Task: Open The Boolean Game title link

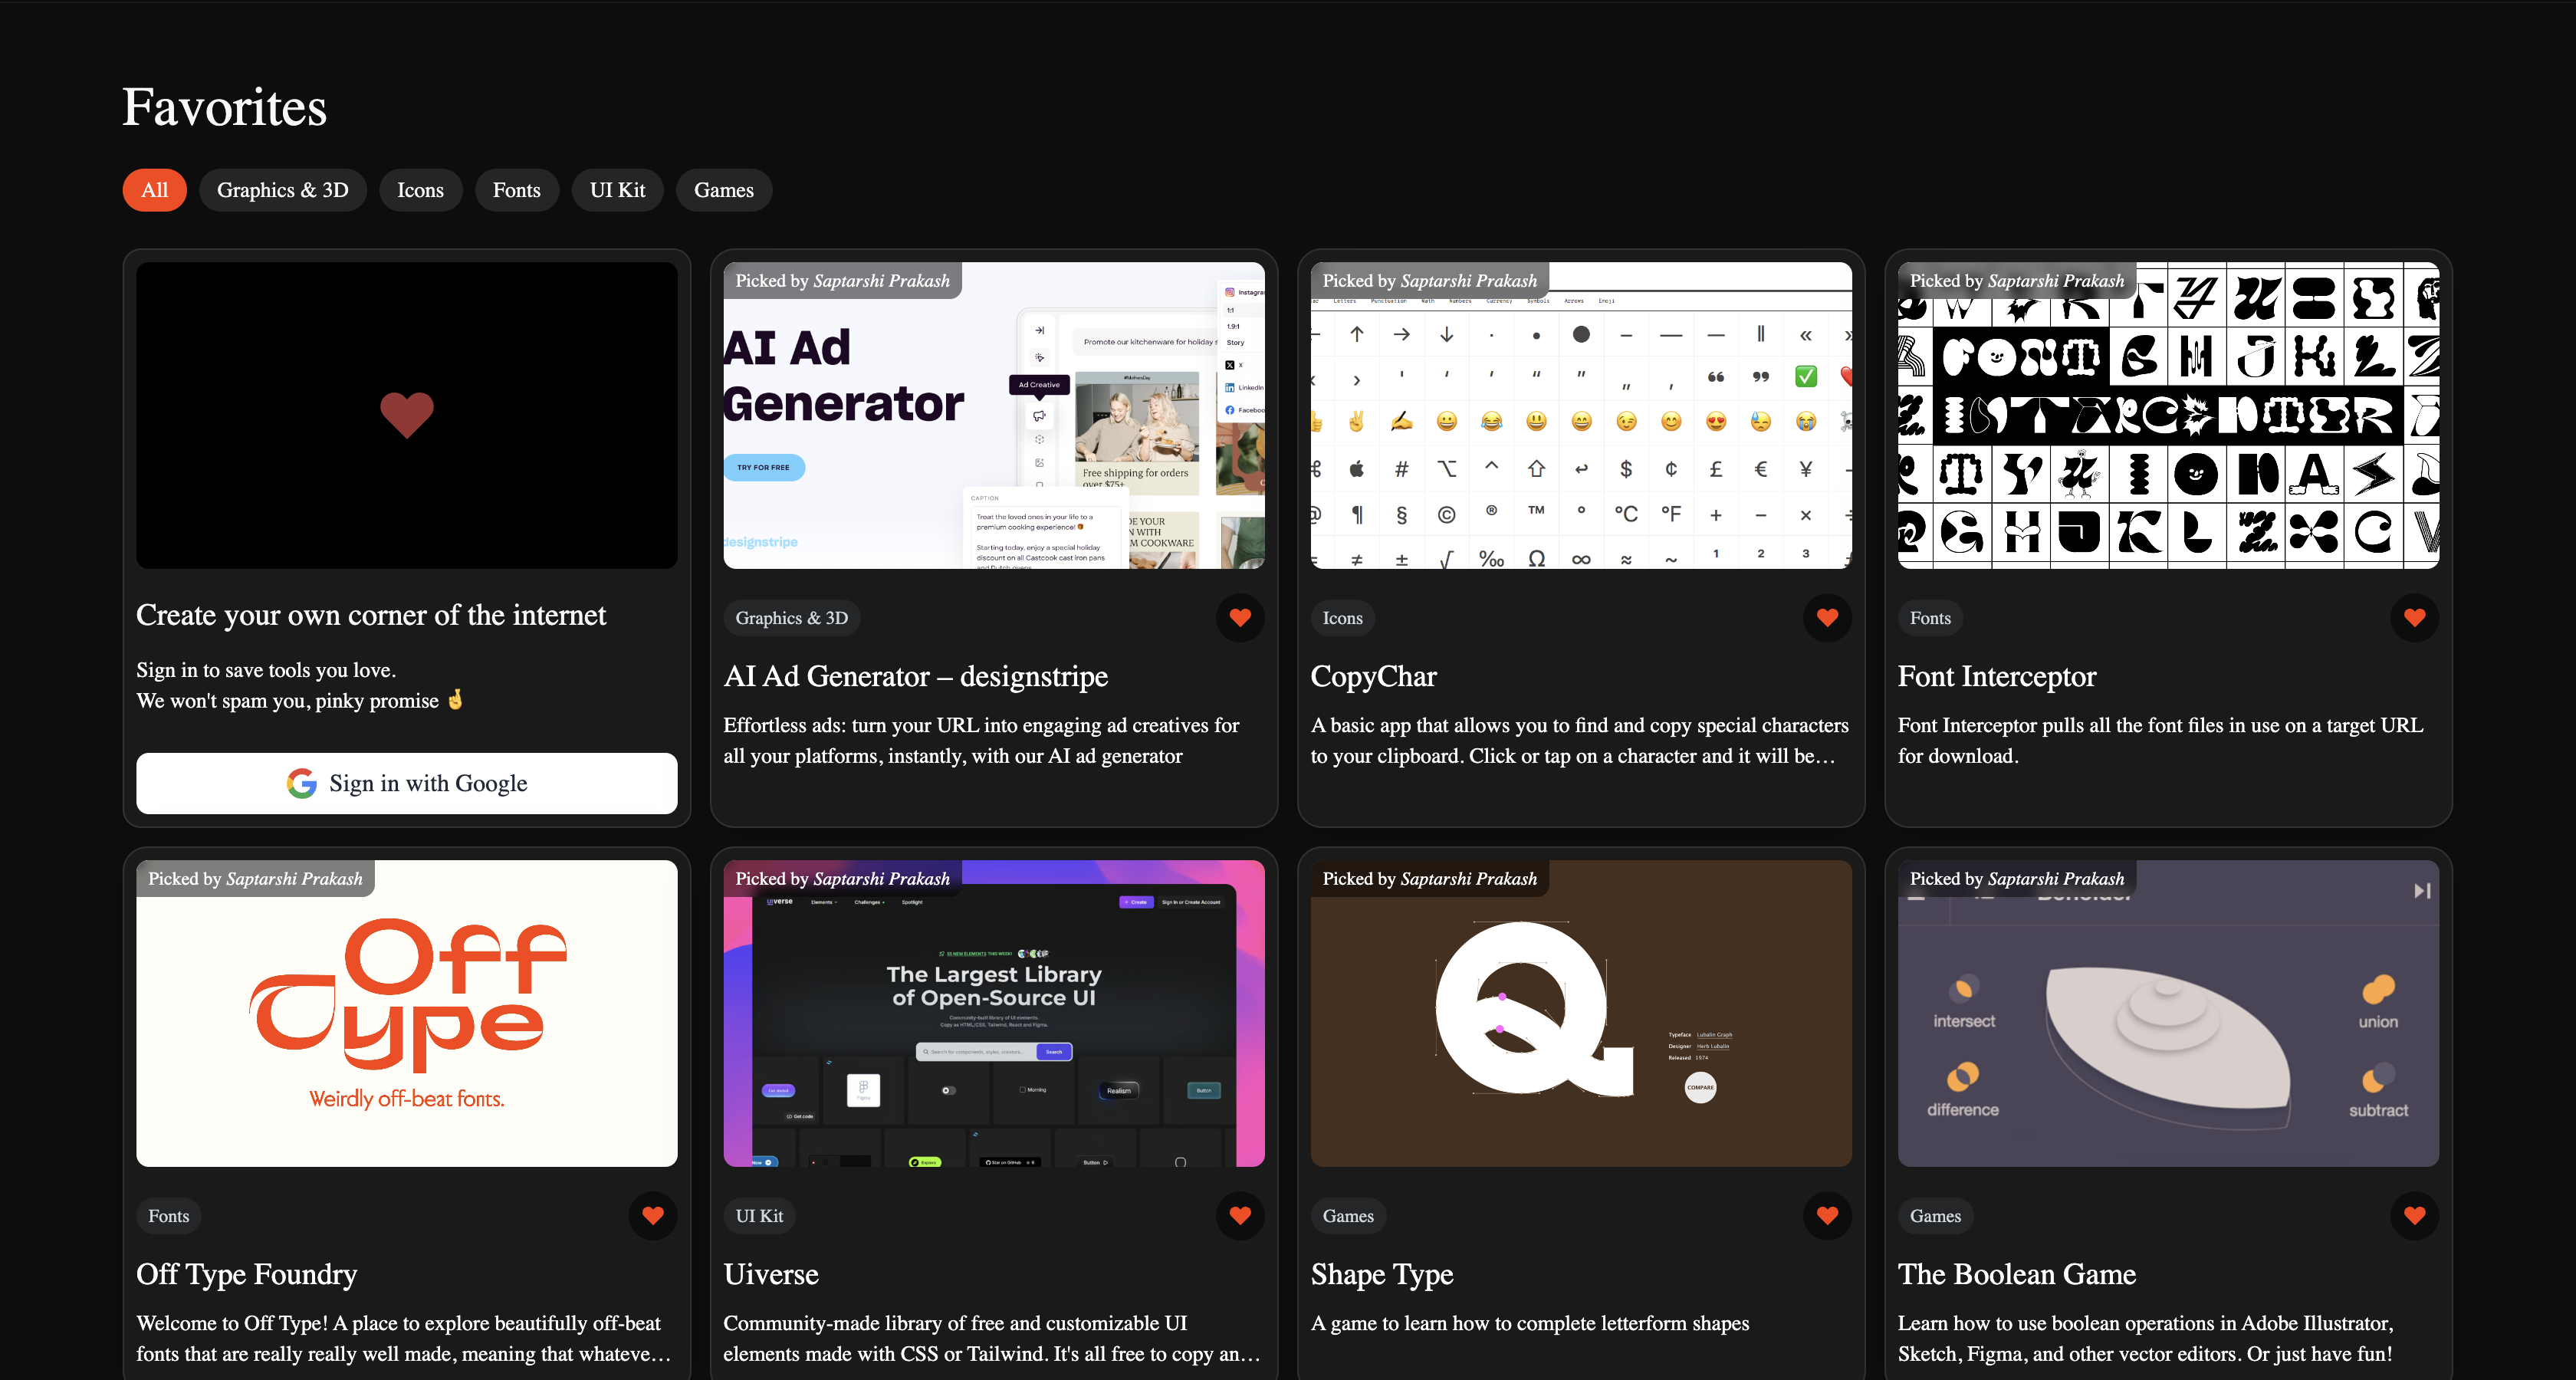Action: point(2017,1275)
